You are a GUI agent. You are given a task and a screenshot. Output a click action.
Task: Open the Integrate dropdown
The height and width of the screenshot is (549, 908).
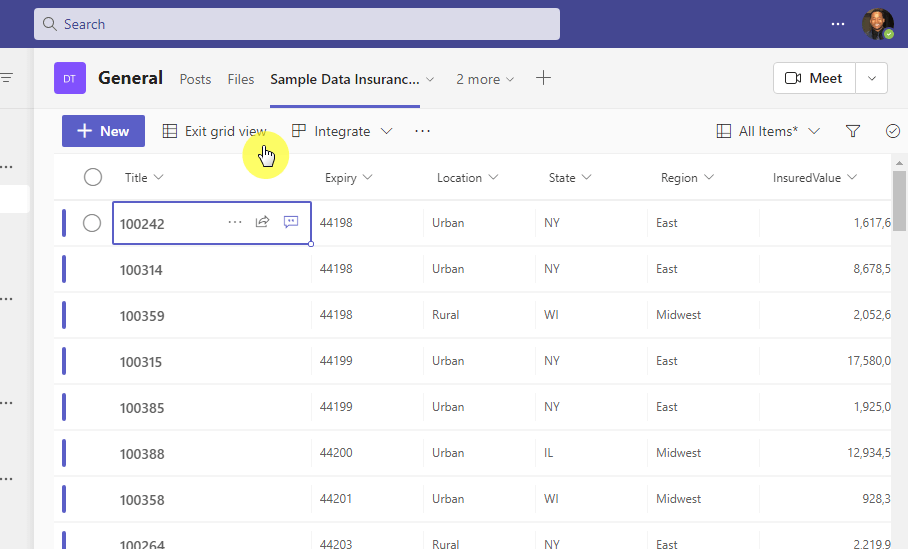tap(342, 131)
